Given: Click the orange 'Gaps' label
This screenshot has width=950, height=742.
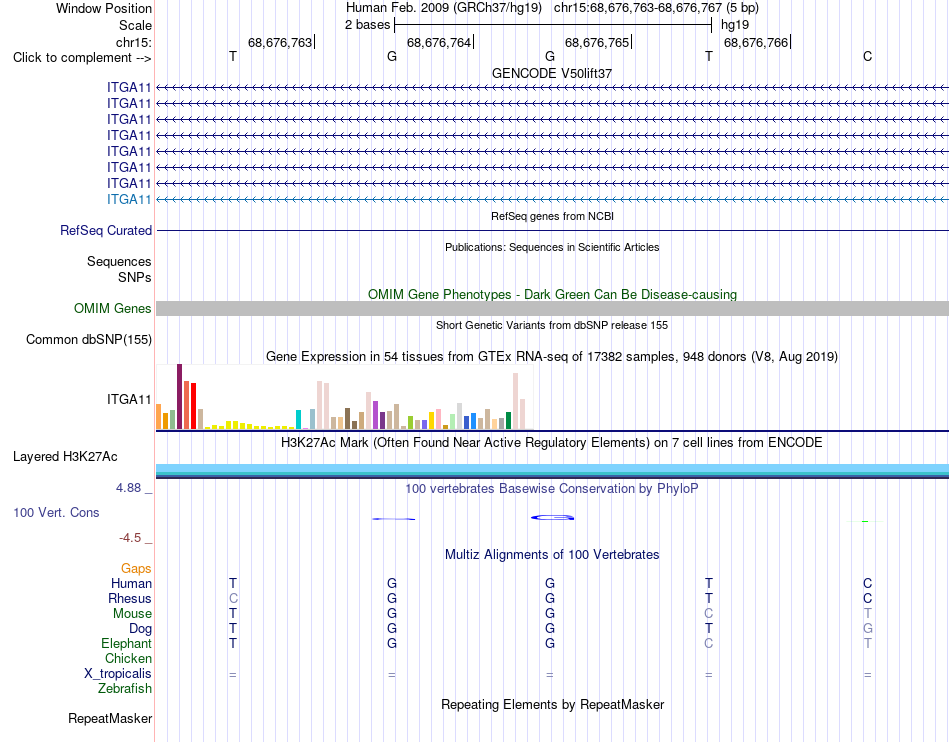Looking at the screenshot, I should pos(136,568).
